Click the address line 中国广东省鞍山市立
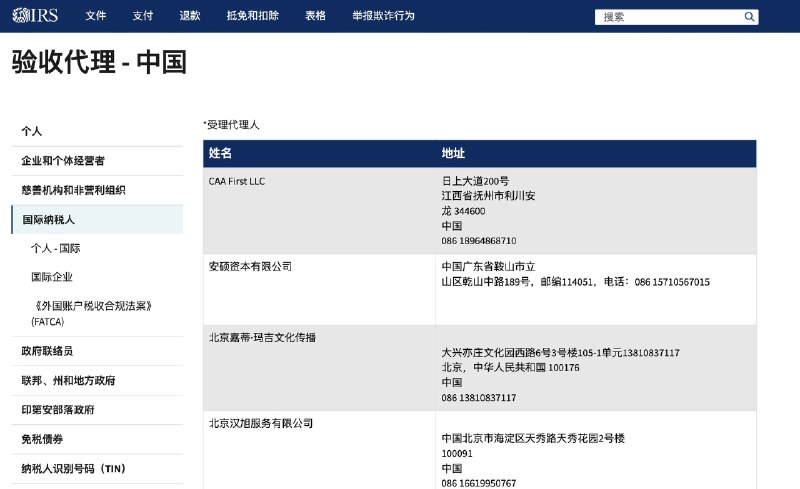This screenshot has height=489, width=800. click(488, 266)
